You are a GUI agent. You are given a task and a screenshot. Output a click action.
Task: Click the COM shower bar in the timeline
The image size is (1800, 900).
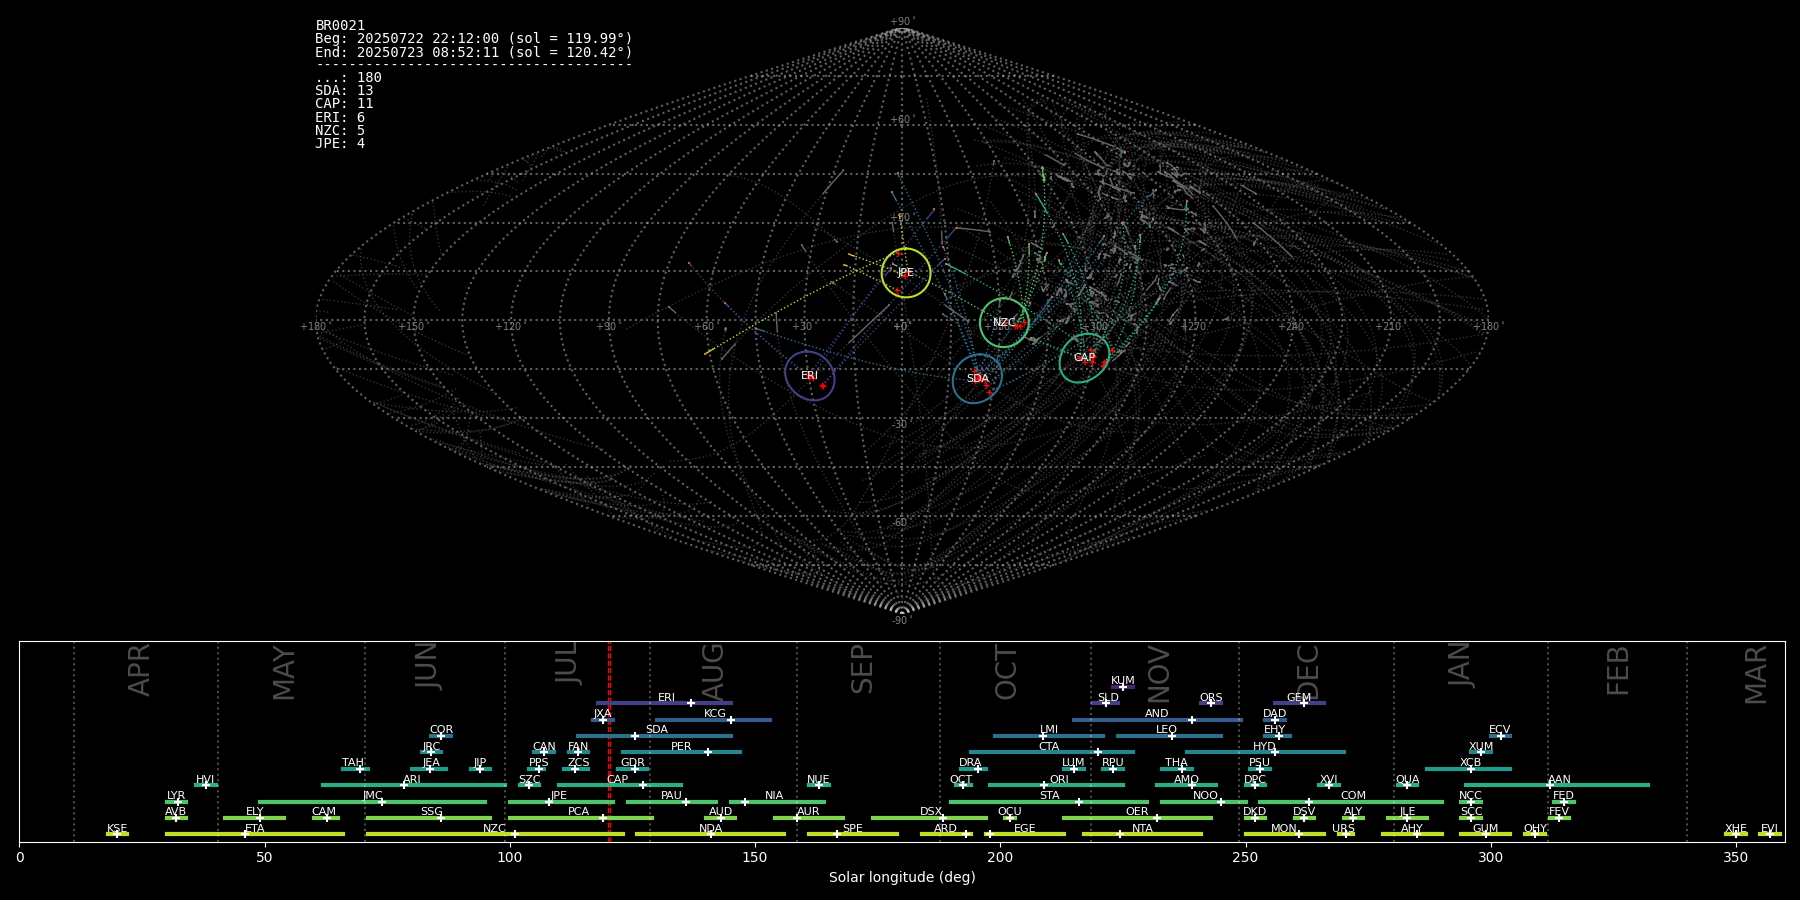(x=1351, y=802)
